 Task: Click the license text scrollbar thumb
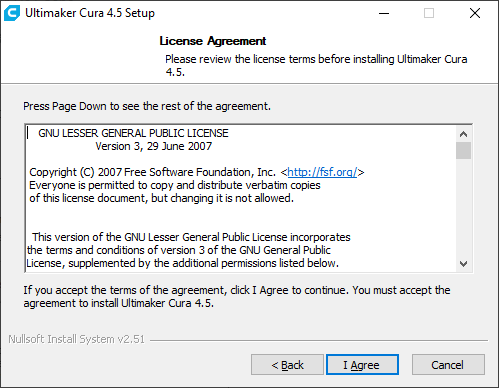463,150
